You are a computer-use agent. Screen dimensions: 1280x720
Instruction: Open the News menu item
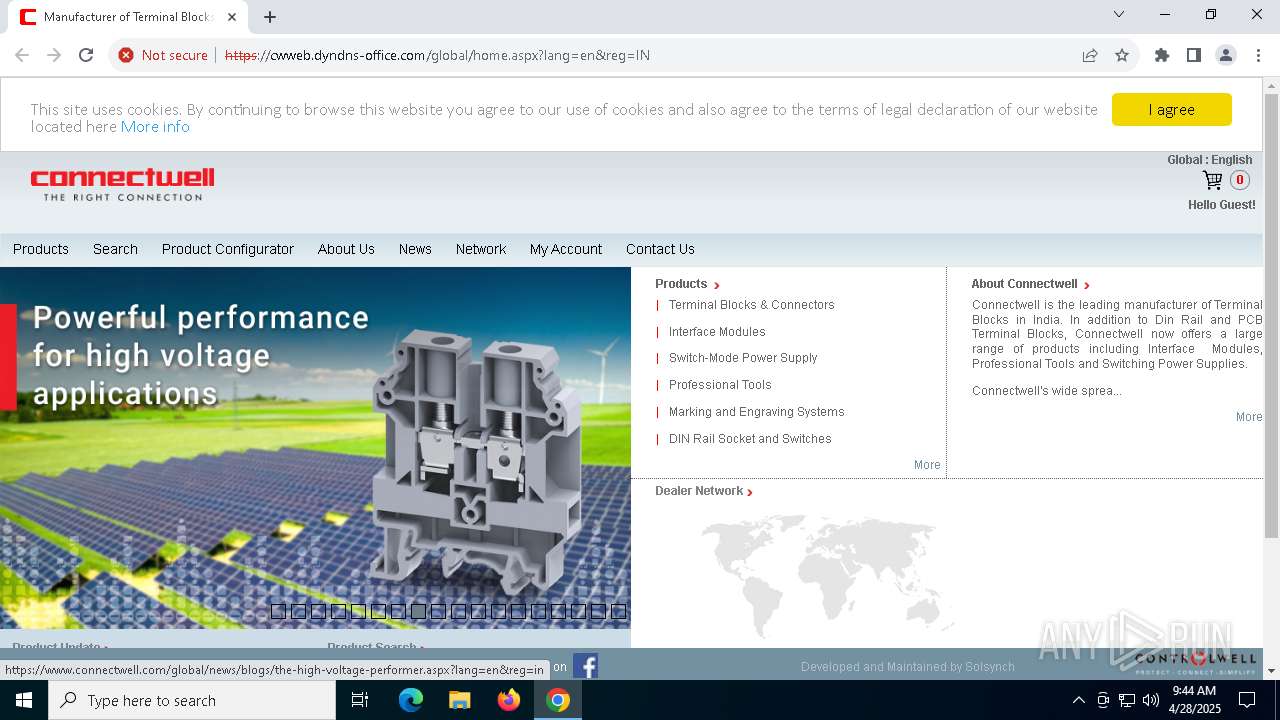coord(415,249)
